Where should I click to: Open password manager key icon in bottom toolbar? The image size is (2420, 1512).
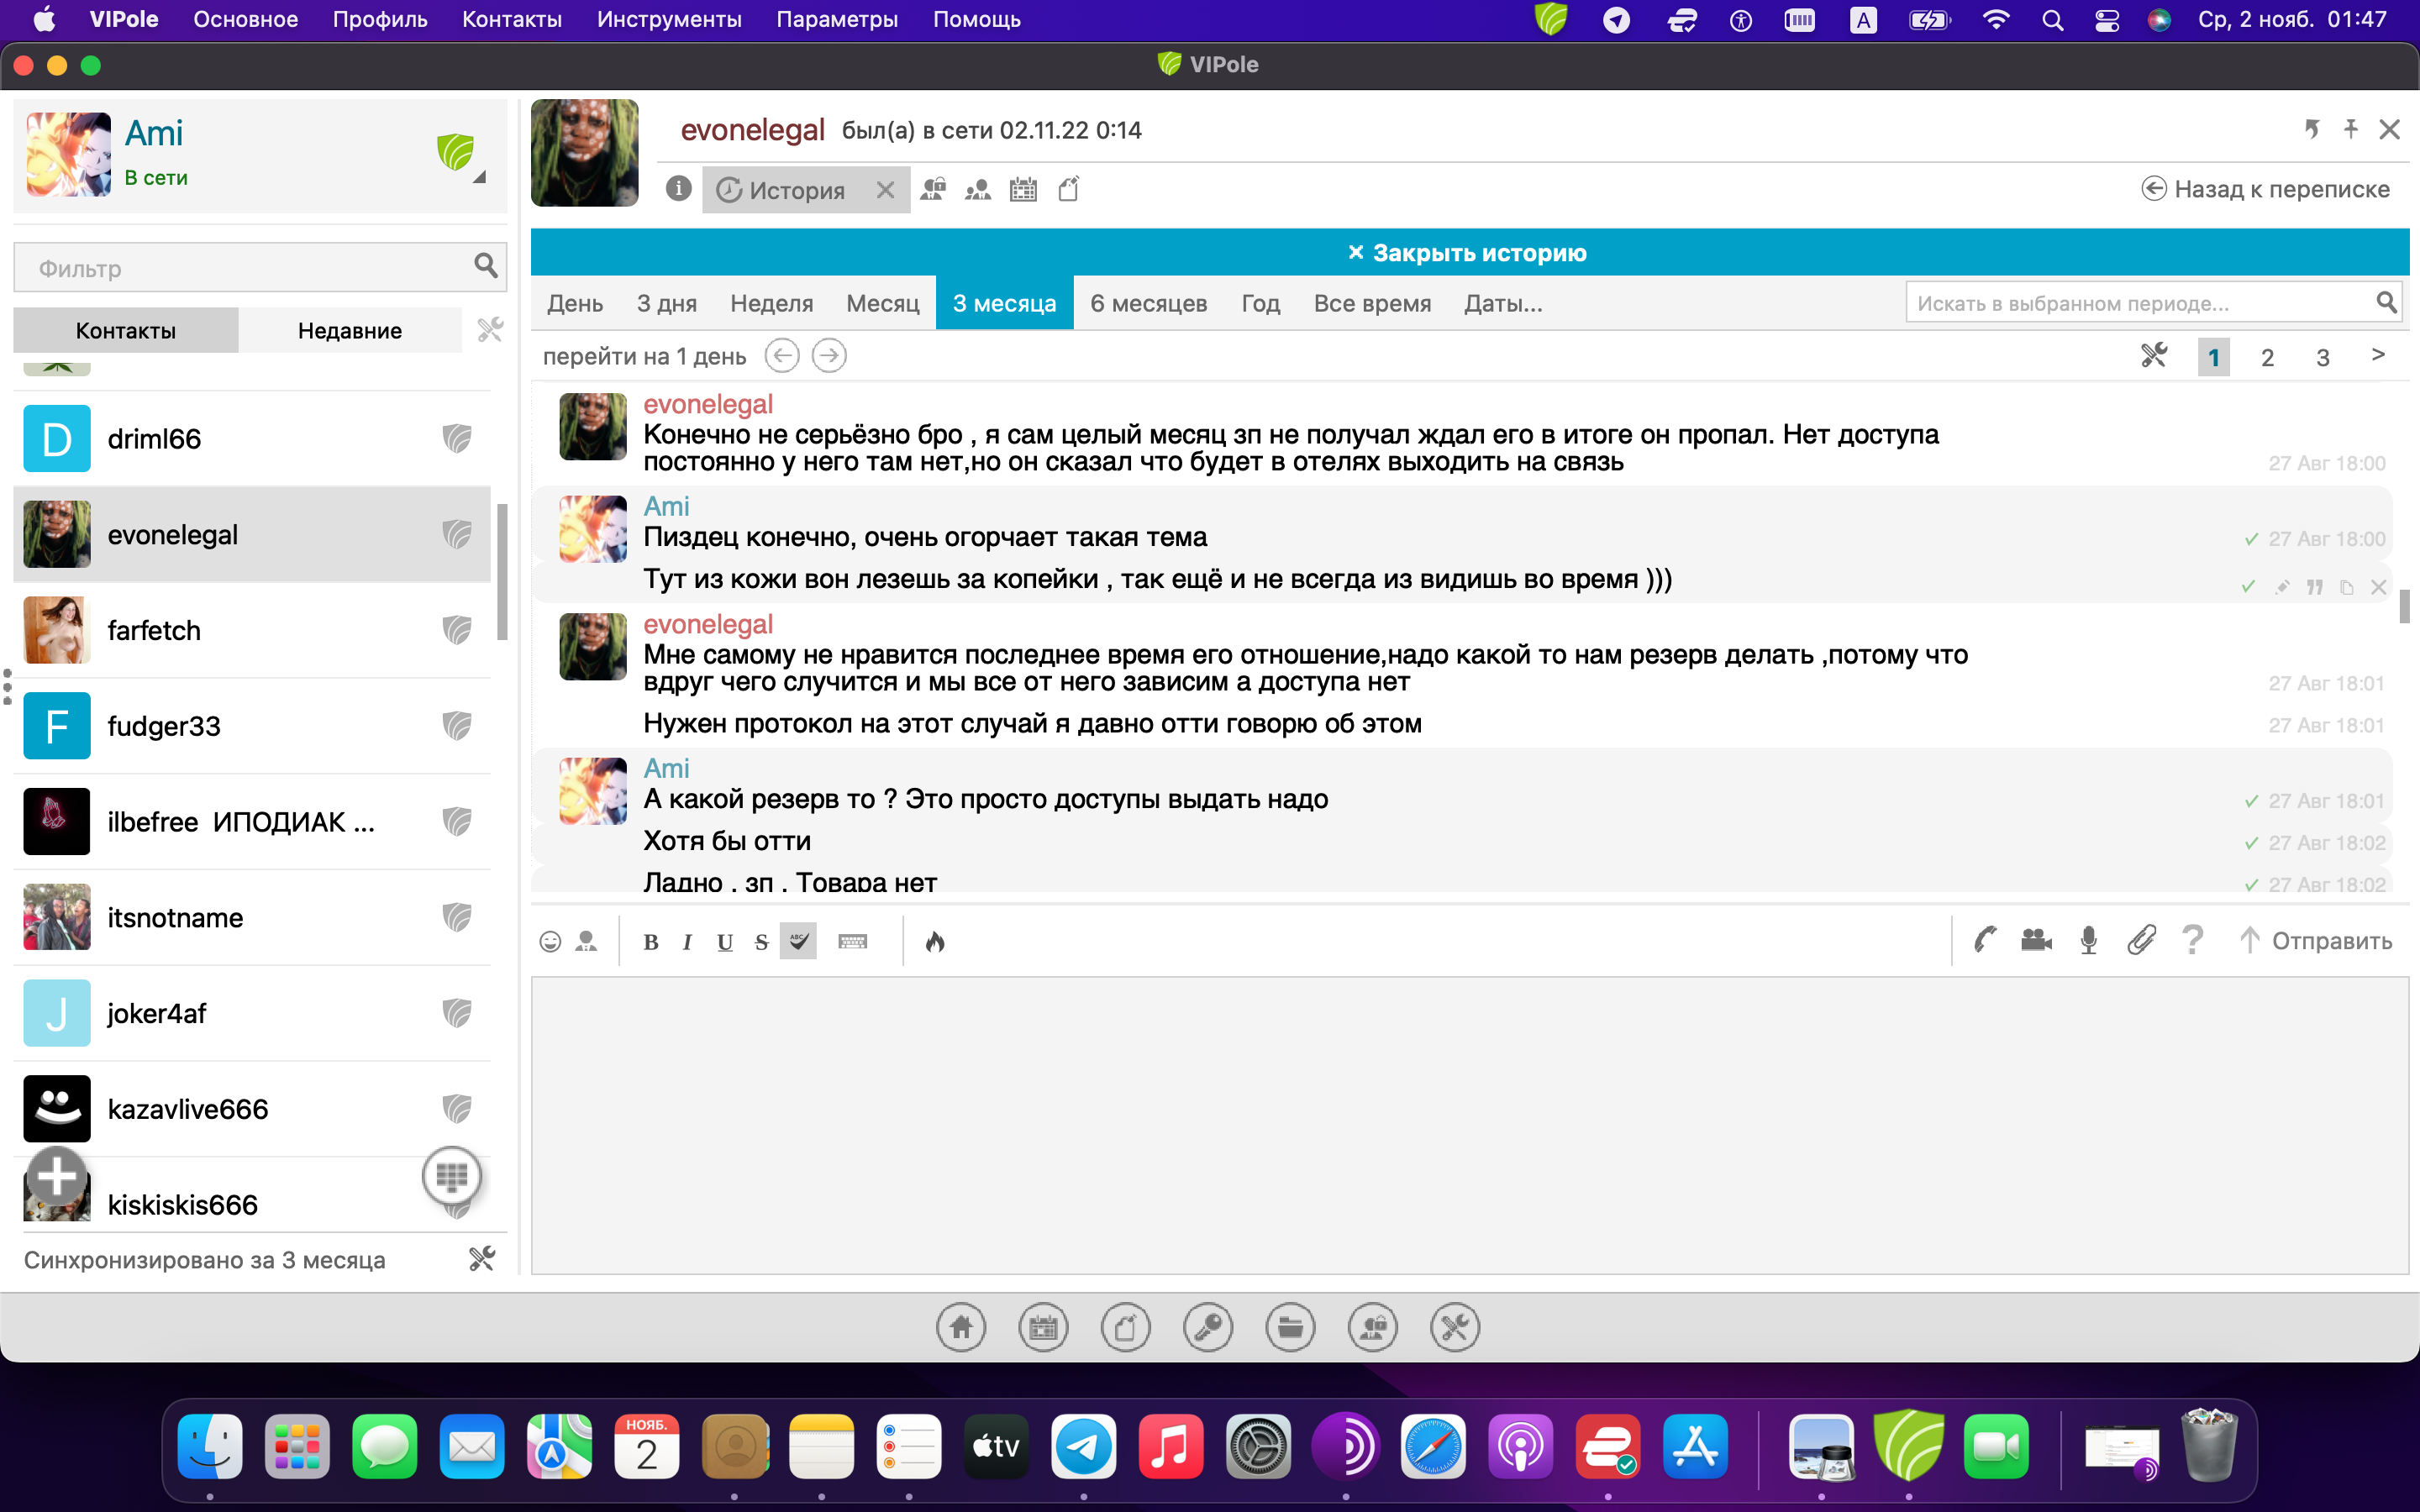(1208, 1328)
